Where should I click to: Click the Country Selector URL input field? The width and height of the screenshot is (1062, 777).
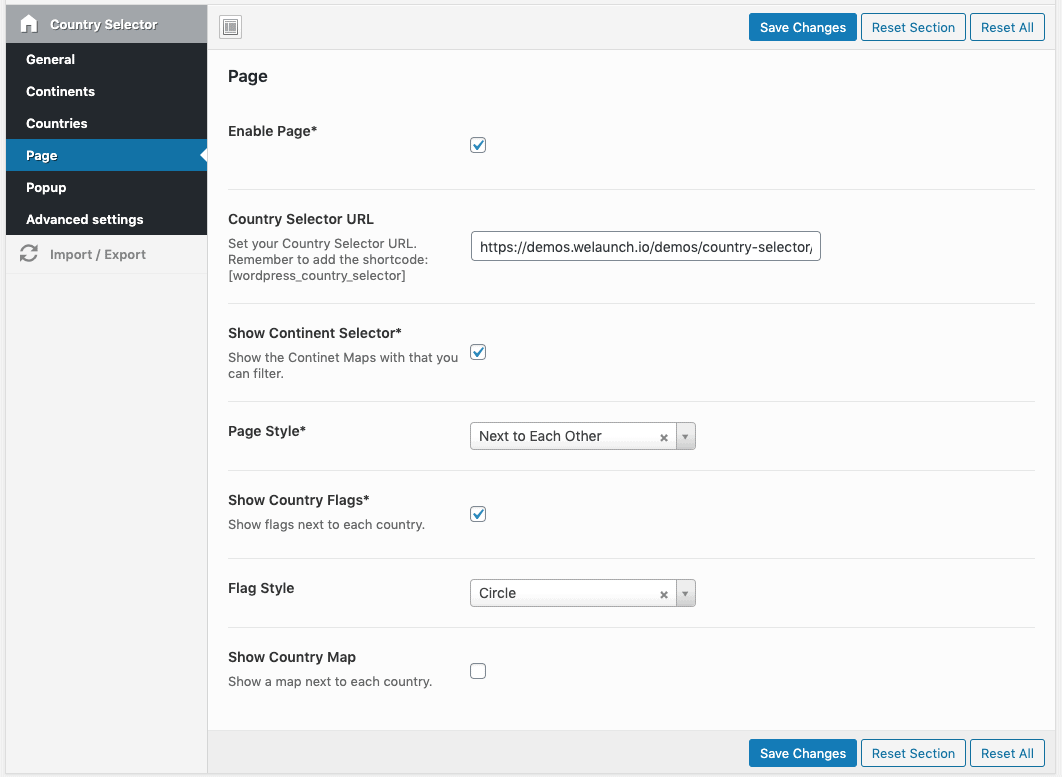645,246
